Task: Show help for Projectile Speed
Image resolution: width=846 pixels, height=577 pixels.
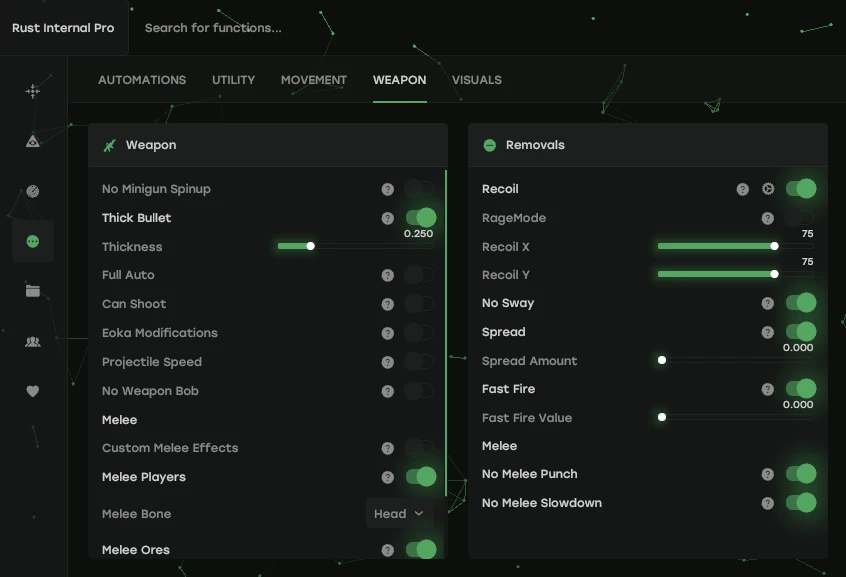Action: 387,362
